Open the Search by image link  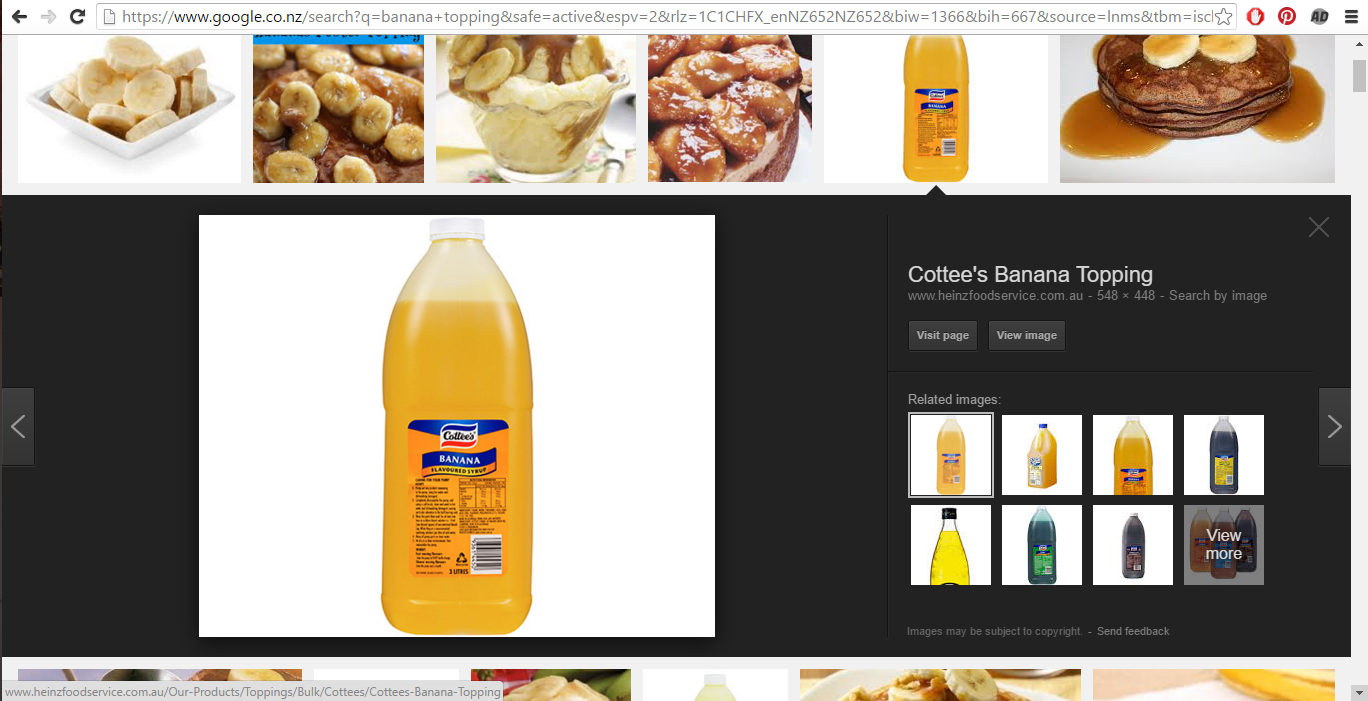point(1218,296)
